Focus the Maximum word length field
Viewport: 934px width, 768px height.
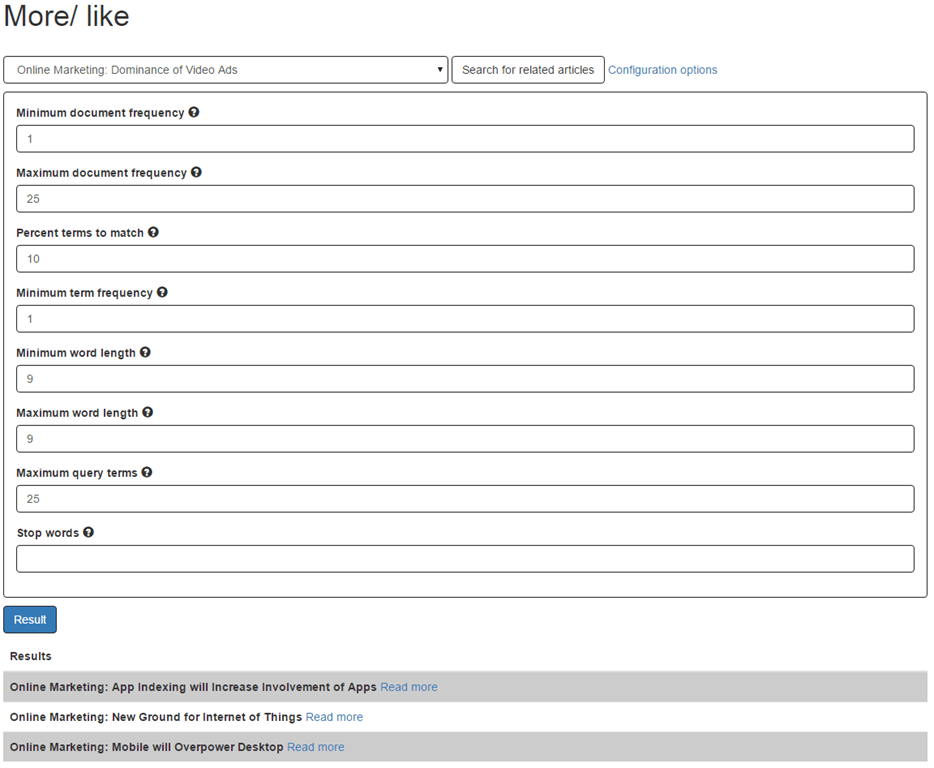(465, 439)
